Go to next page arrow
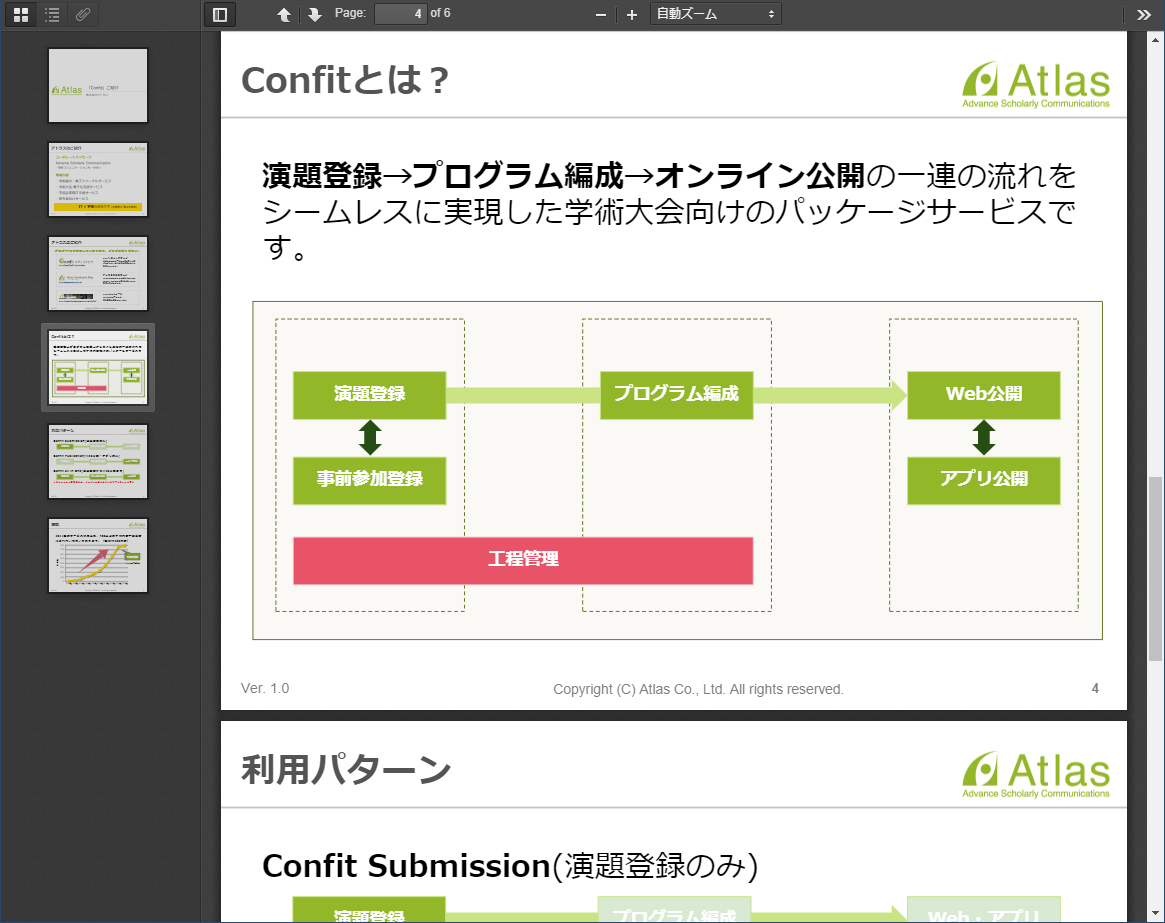The height and width of the screenshot is (923, 1165). (314, 14)
